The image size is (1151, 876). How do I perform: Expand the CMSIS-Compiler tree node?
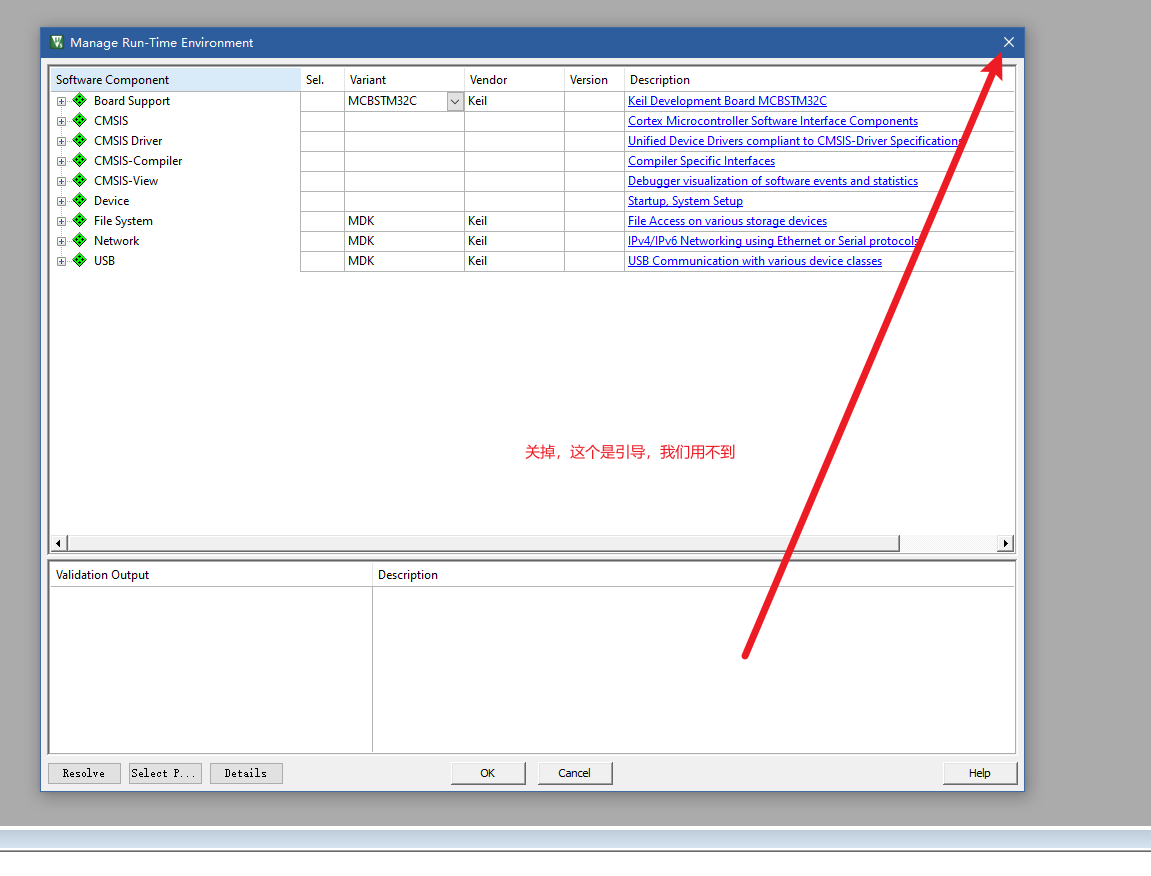pyautogui.click(x=62, y=161)
